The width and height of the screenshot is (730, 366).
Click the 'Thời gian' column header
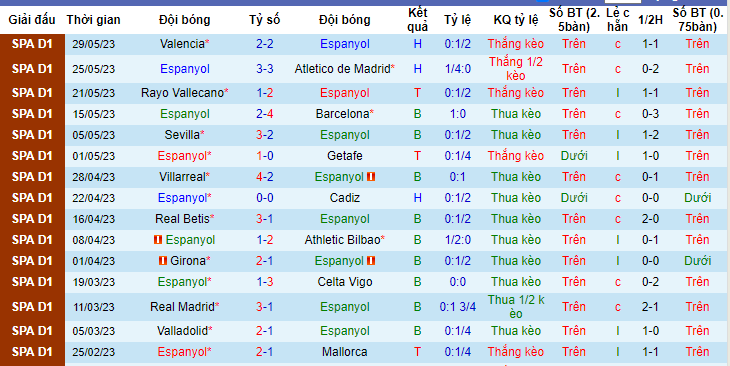coord(93,20)
